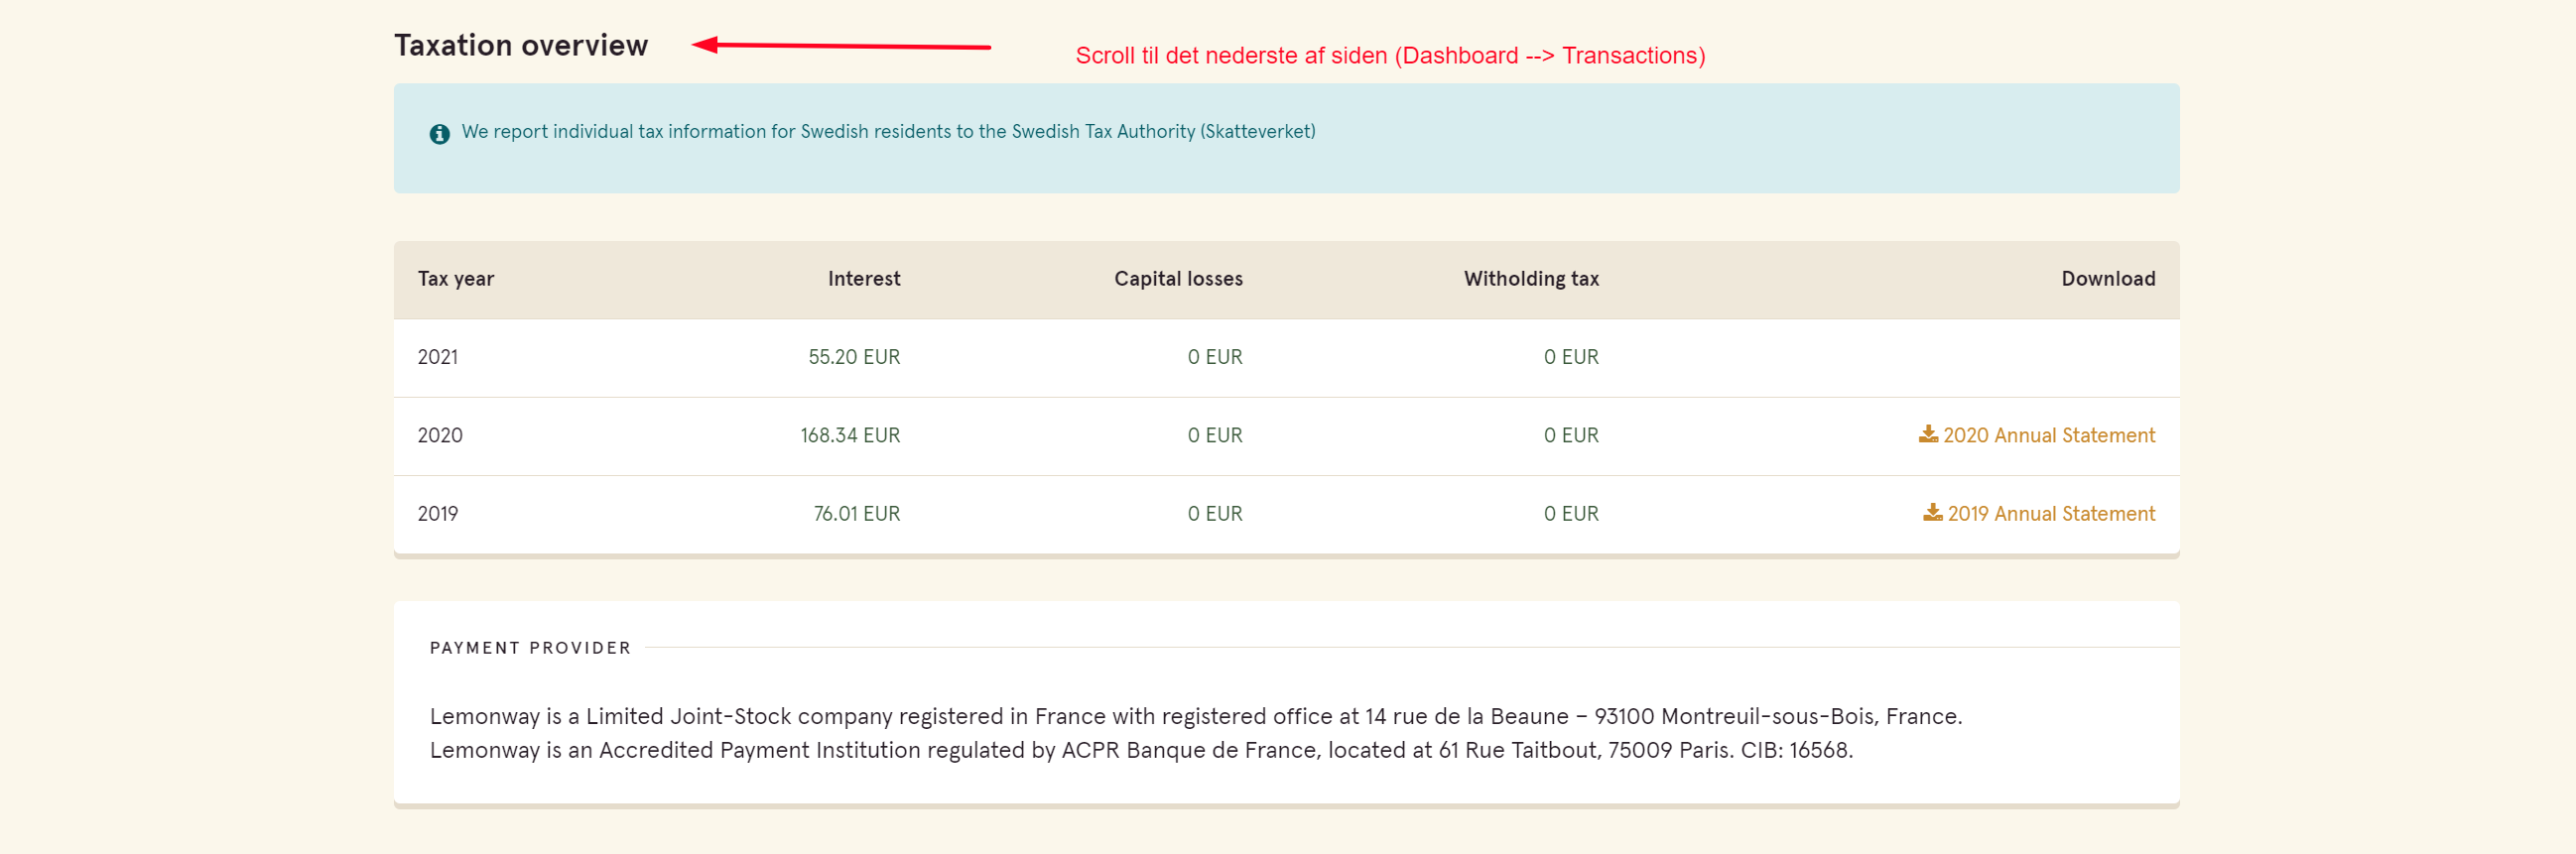Click the 168.34 EUR interest value
Image resolution: width=2576 pixels, height=854 pixels.
point(850,435)
